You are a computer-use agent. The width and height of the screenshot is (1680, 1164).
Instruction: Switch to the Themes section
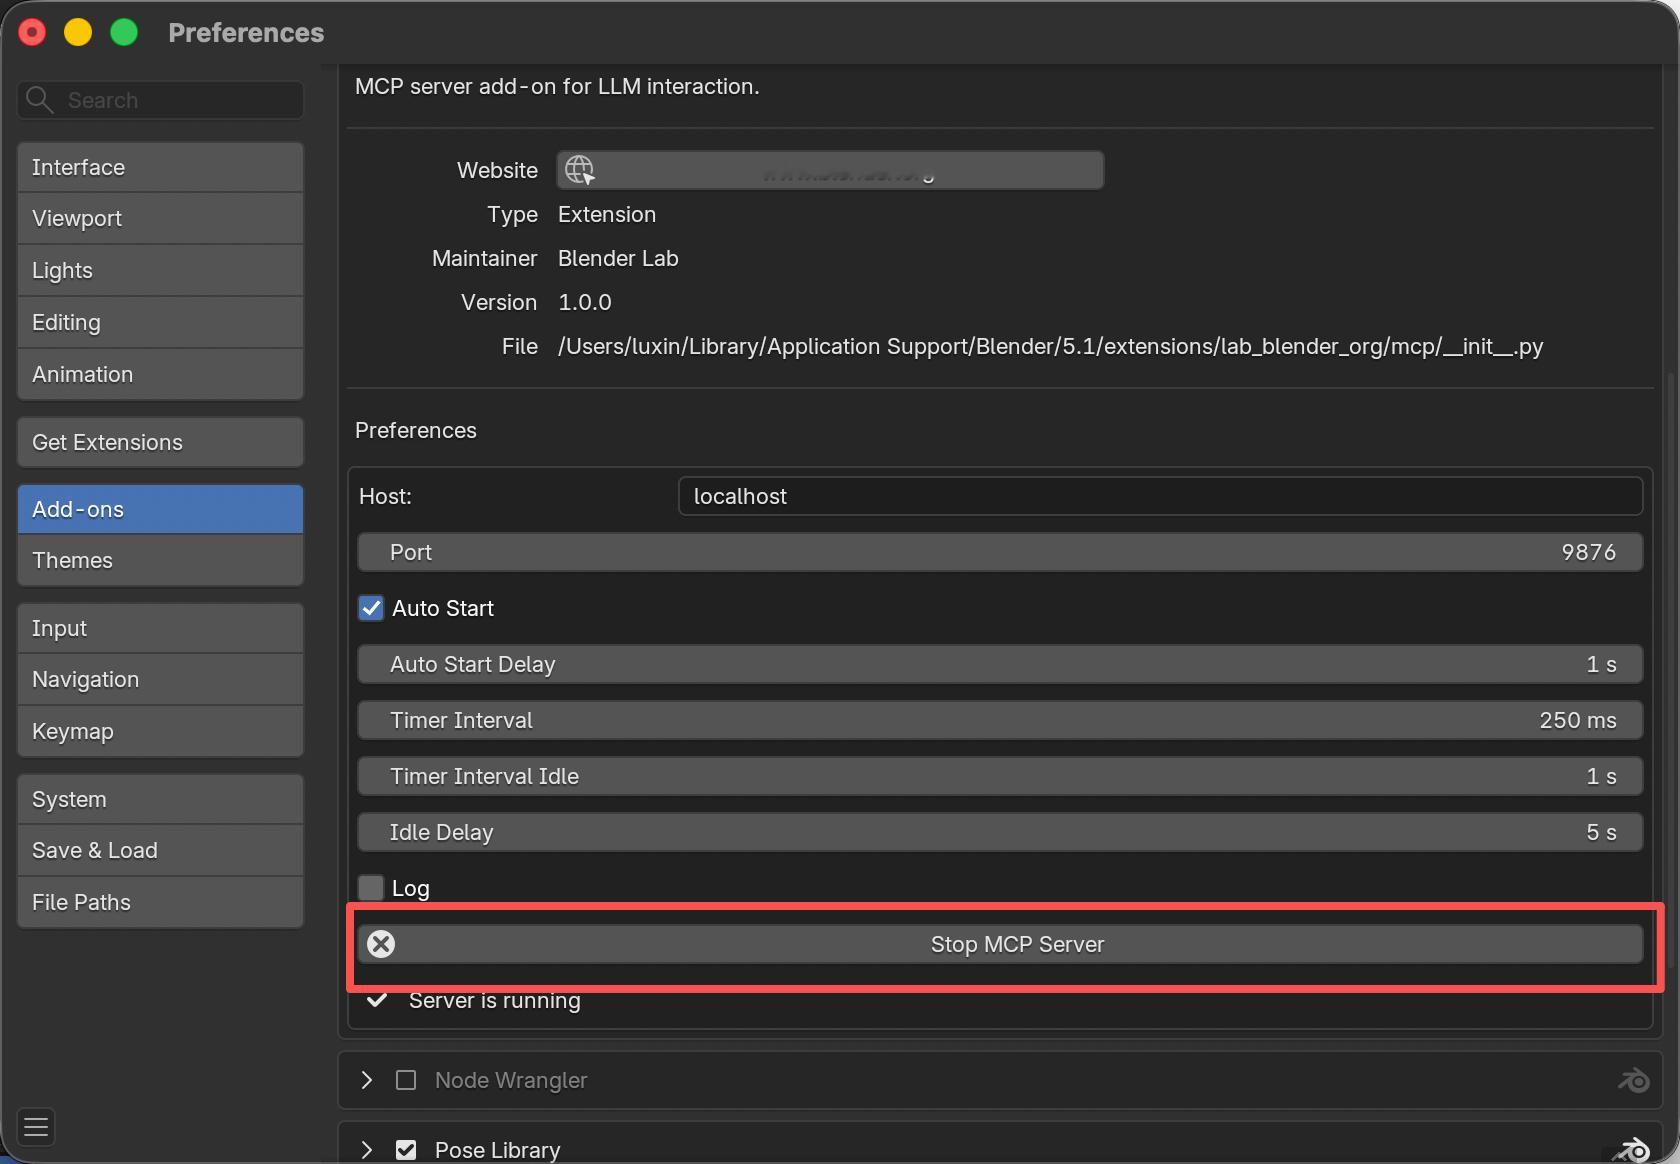point(160,560)
